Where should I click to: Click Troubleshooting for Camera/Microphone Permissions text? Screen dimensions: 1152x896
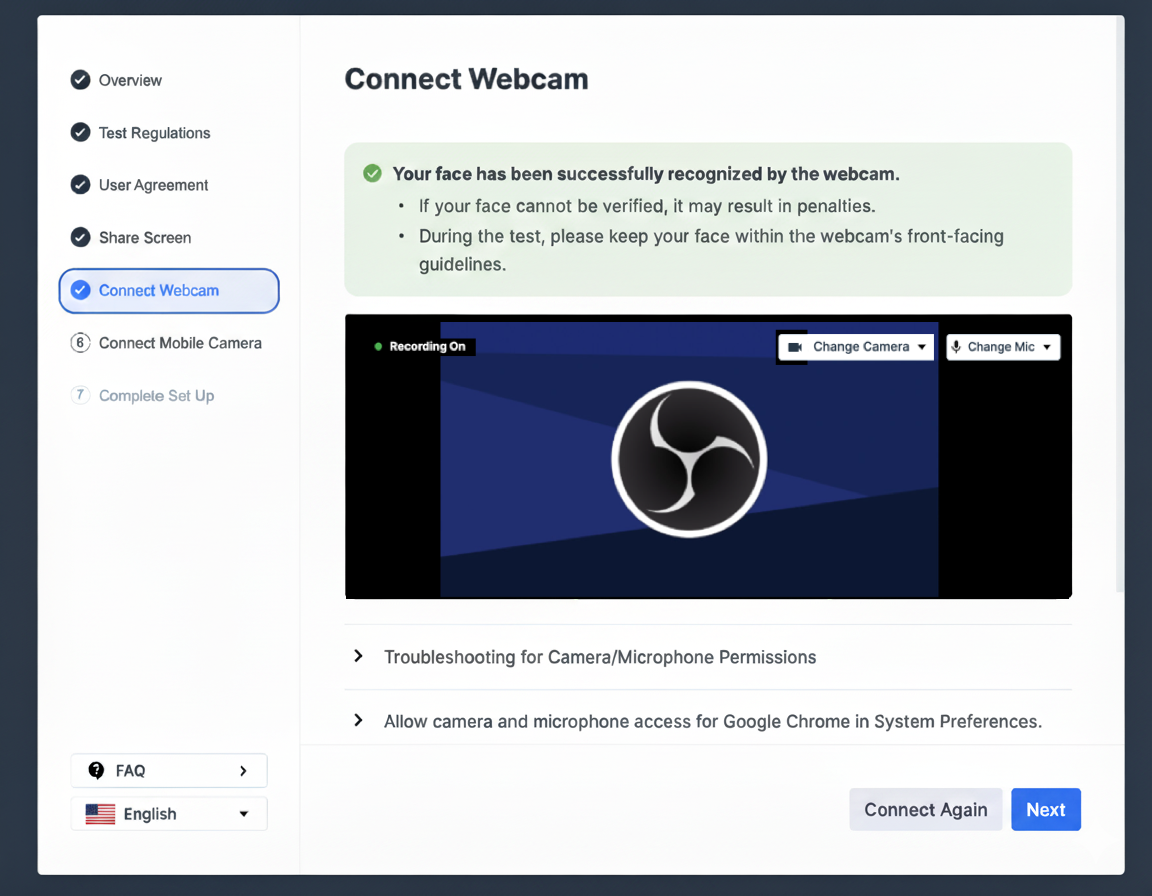coord(600,657)
